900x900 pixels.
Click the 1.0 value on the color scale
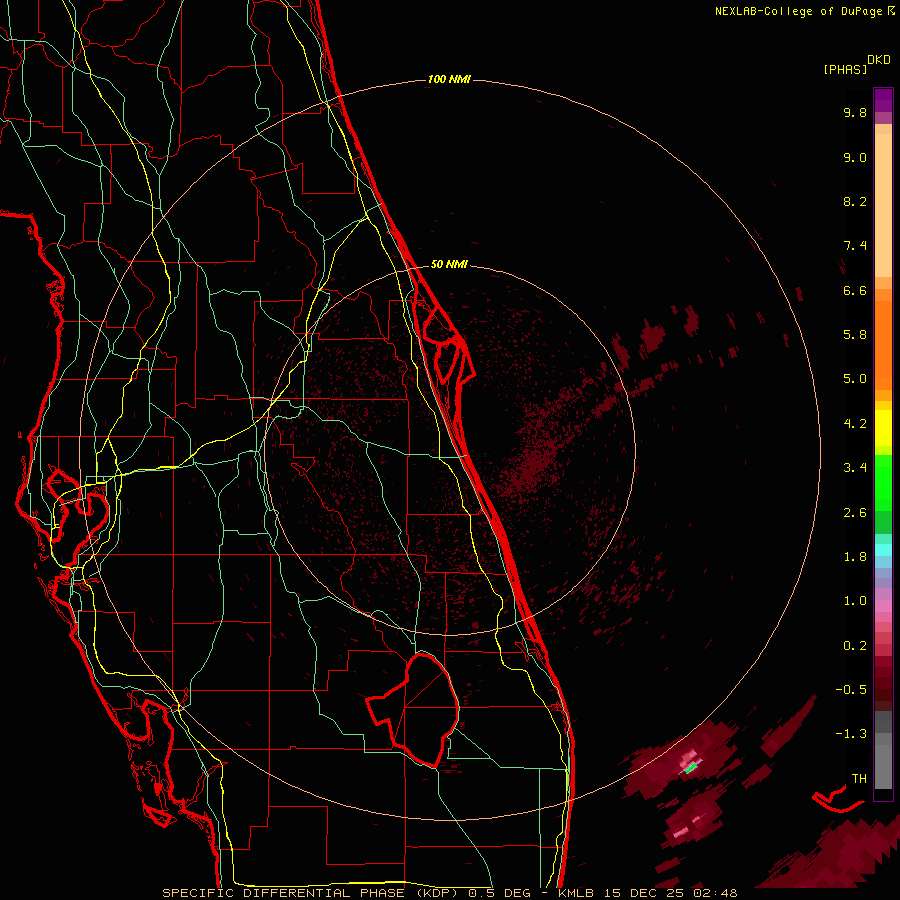[x=855, y=601]
